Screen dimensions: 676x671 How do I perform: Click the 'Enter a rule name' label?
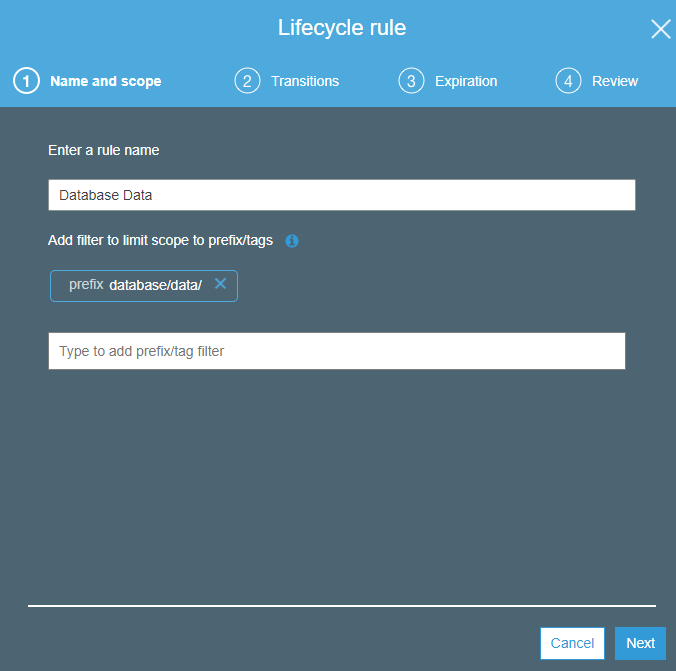(x=103, y=150)
